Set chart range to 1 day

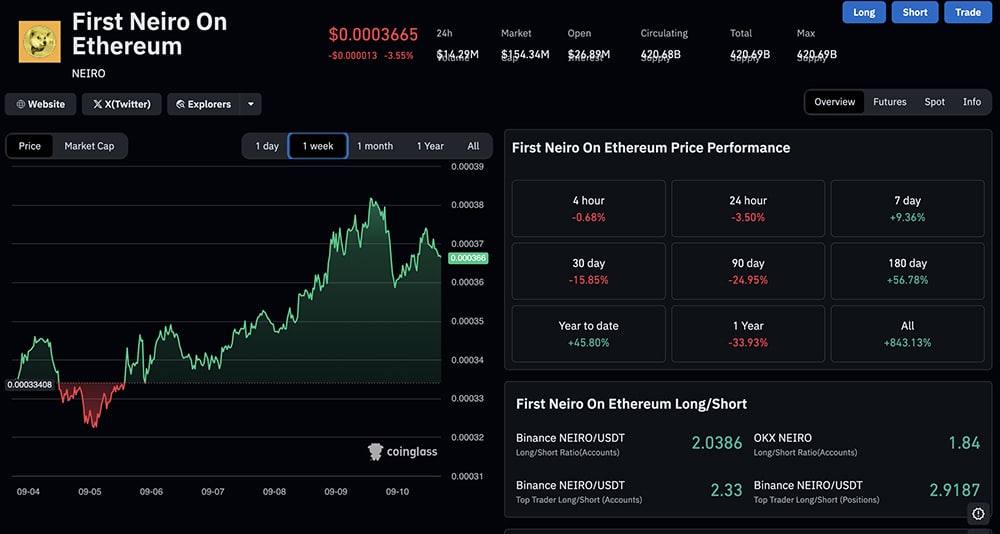tap(267, 146)
